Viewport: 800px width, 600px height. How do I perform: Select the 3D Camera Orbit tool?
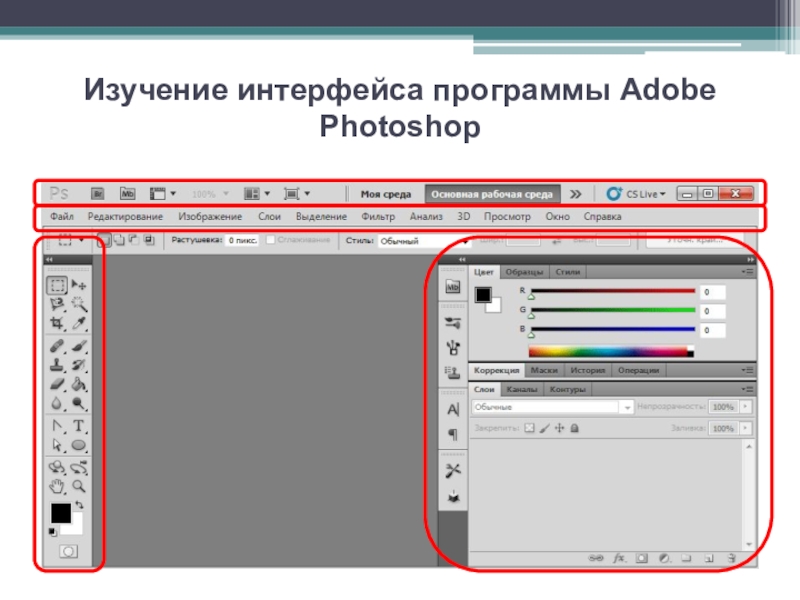pyautogui.click(x=79, y=467)
